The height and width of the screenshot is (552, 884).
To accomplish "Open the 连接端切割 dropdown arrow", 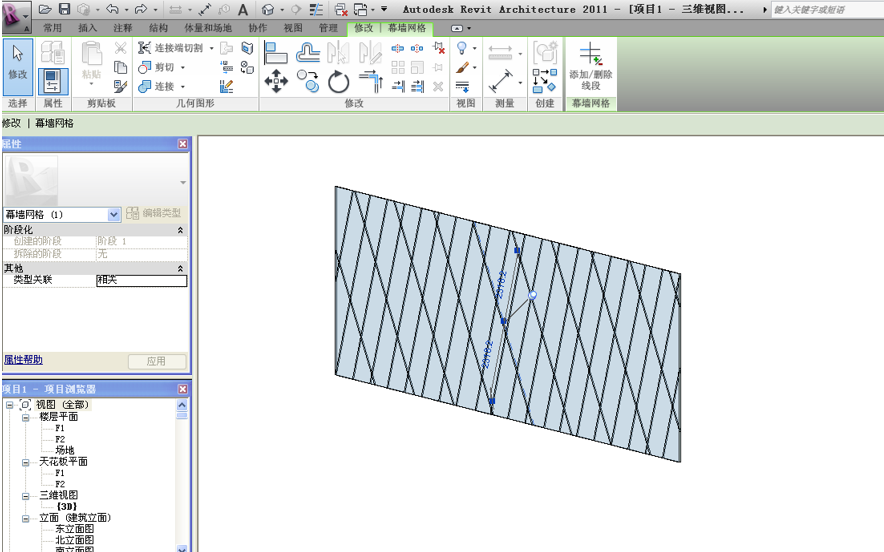I will [211, 48].
